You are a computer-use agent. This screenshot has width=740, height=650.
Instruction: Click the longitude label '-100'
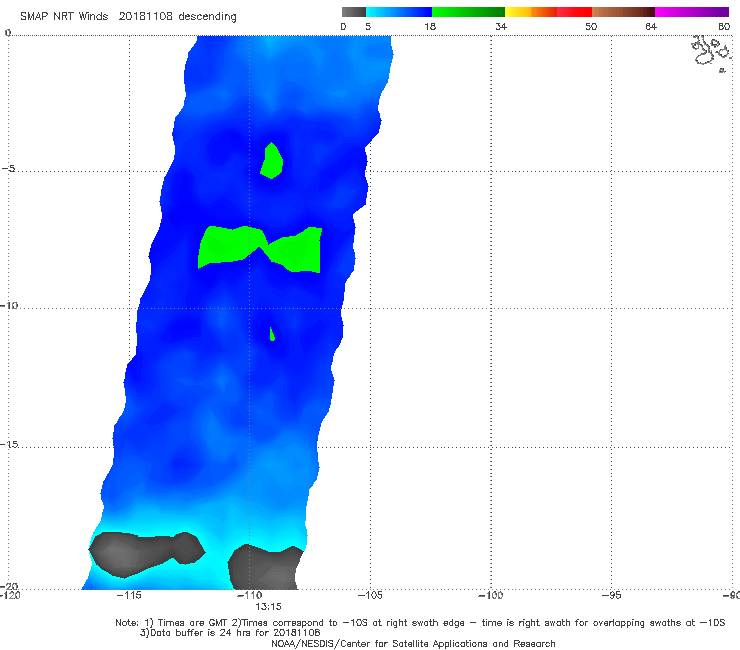tap(490, 595)
